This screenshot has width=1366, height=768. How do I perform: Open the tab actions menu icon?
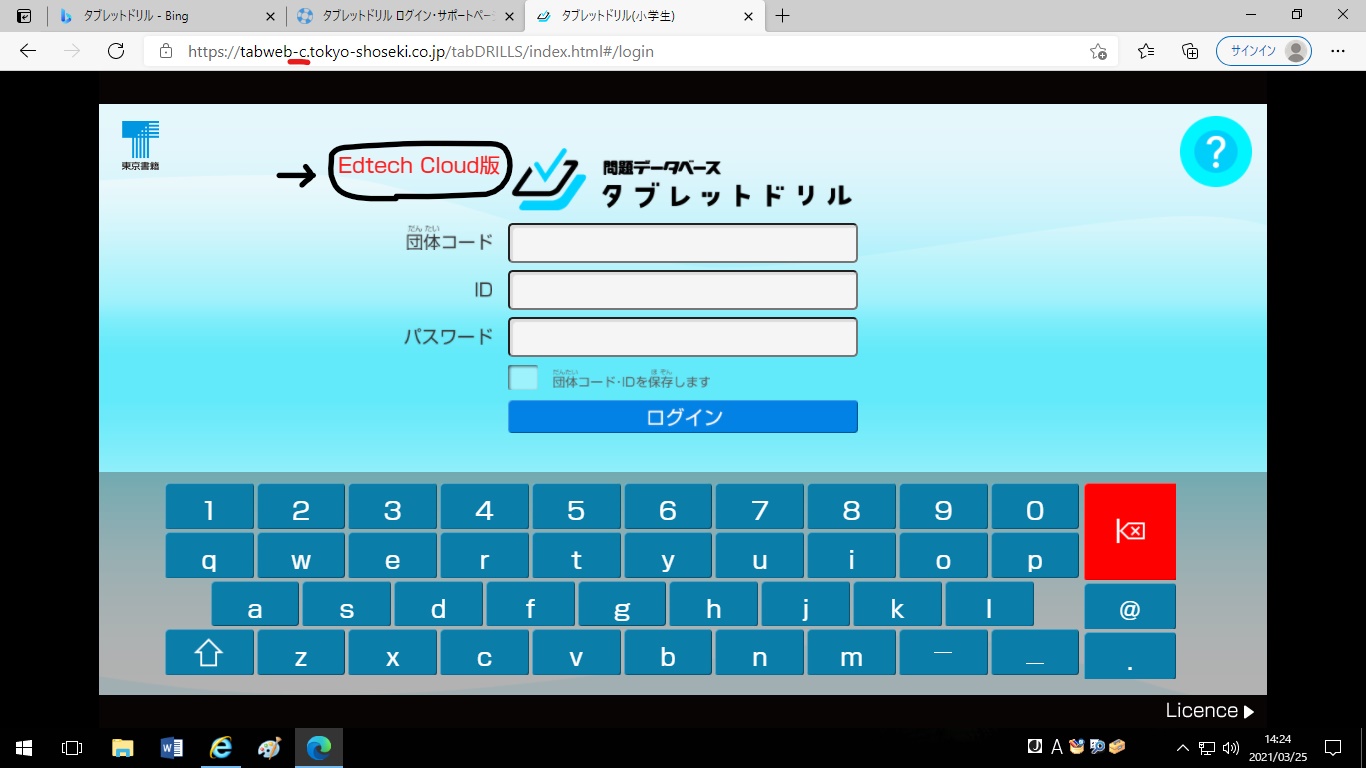coord(24,16)
